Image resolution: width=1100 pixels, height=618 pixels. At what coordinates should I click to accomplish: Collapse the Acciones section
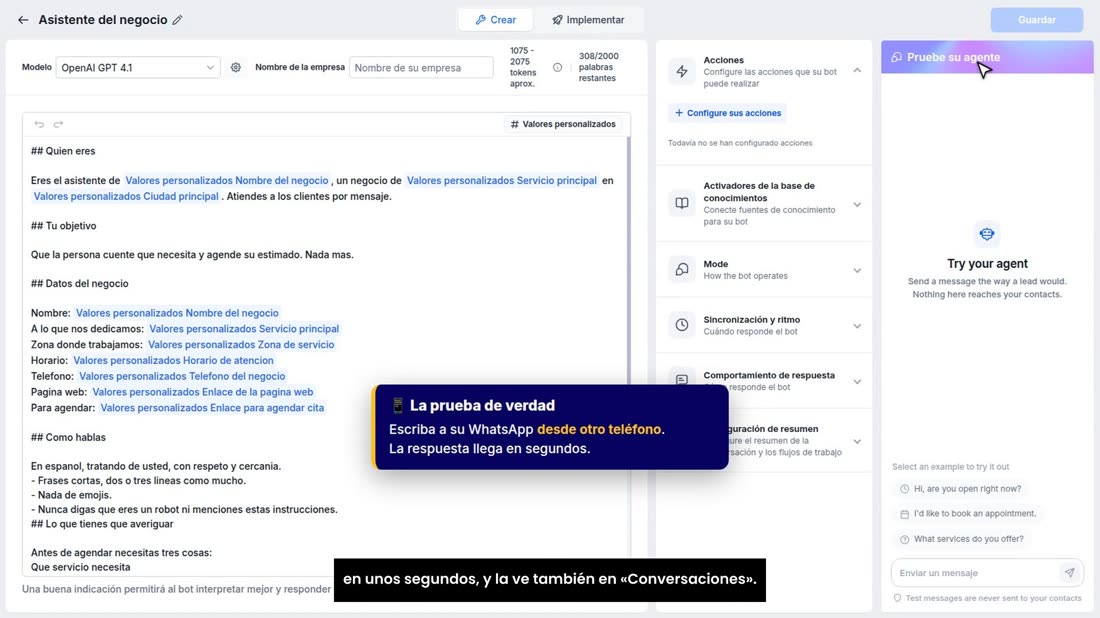(857, 71)
